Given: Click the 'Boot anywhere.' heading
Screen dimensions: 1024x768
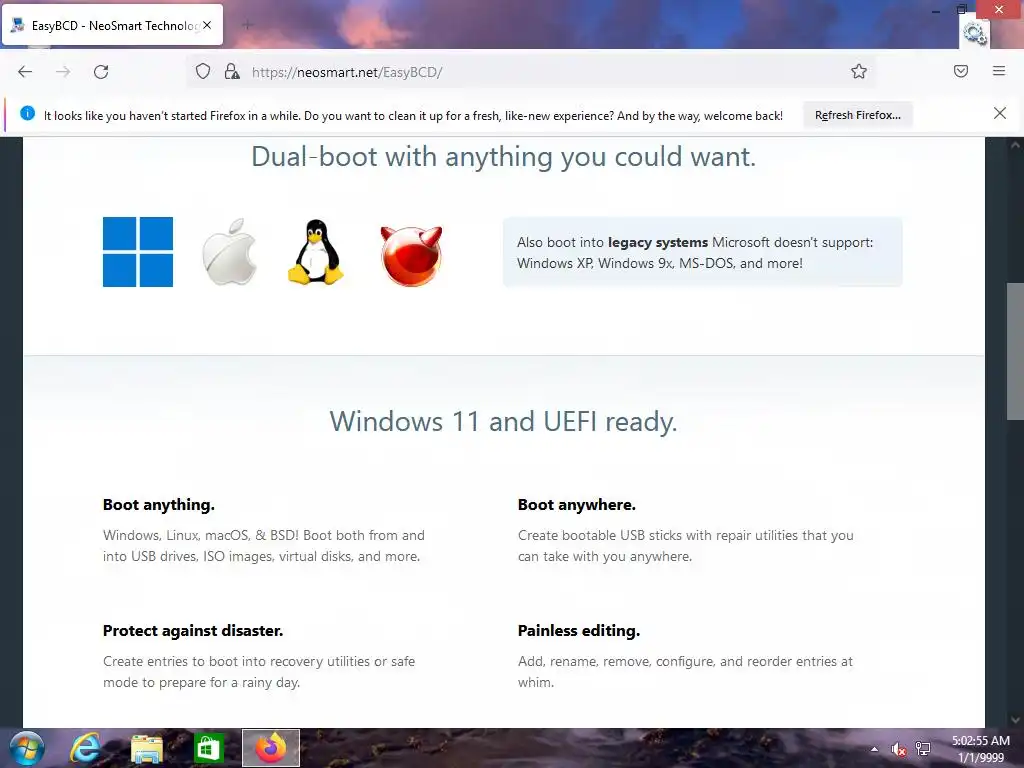Looking at the screenshot, I should pyautogui.click(x=577, y=505).
